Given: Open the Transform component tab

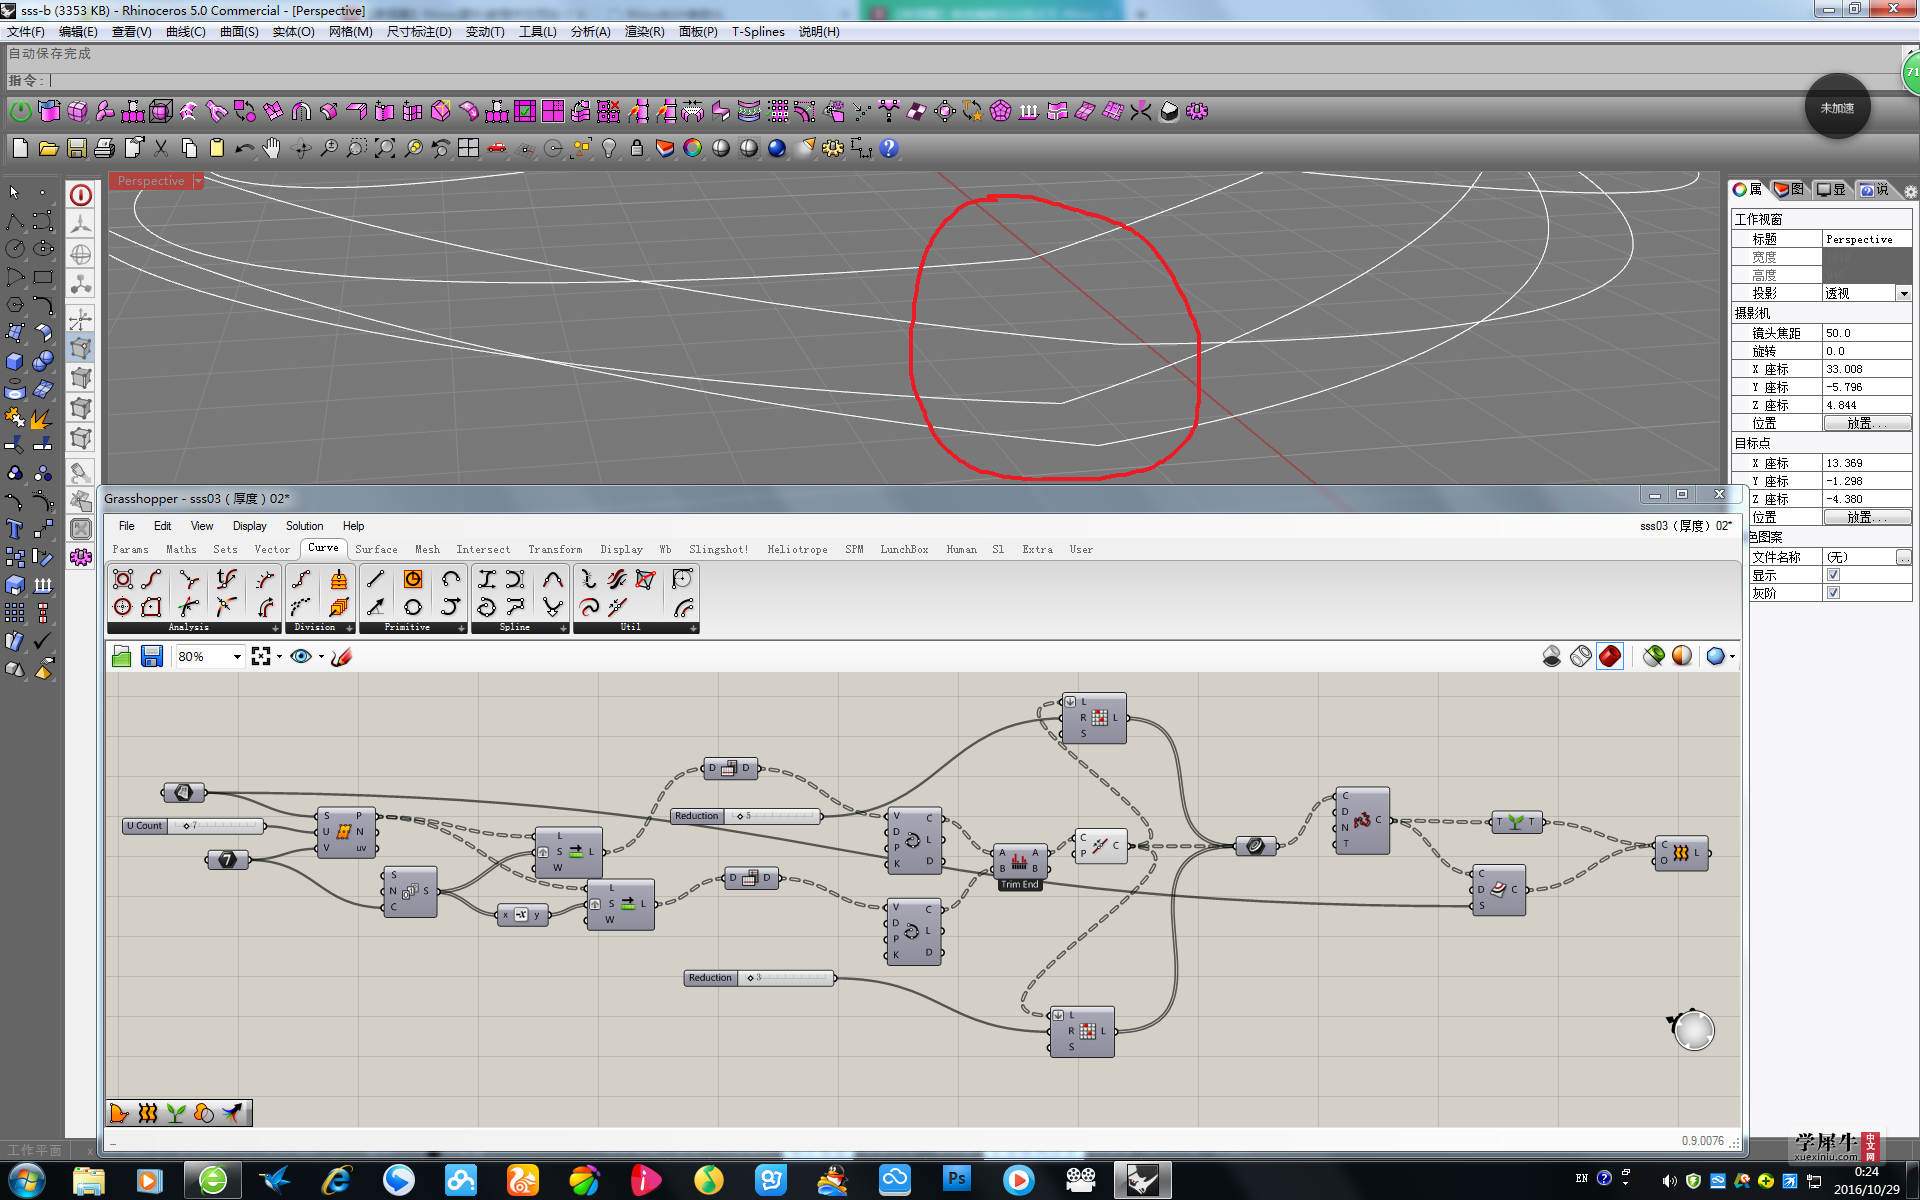Looking at the screenshot, I should pyautogui.click(x=555, y=549).
